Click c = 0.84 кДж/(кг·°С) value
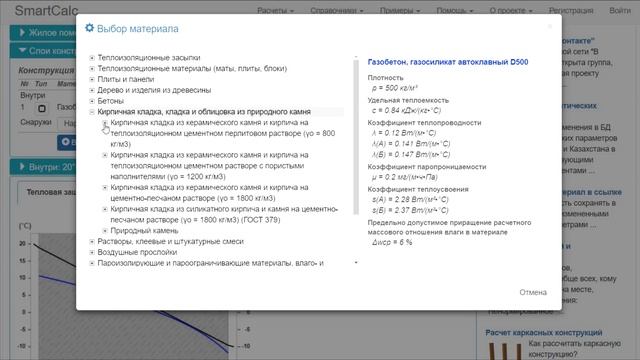Screen dimensions: 640x360 [x=406, y=110]
